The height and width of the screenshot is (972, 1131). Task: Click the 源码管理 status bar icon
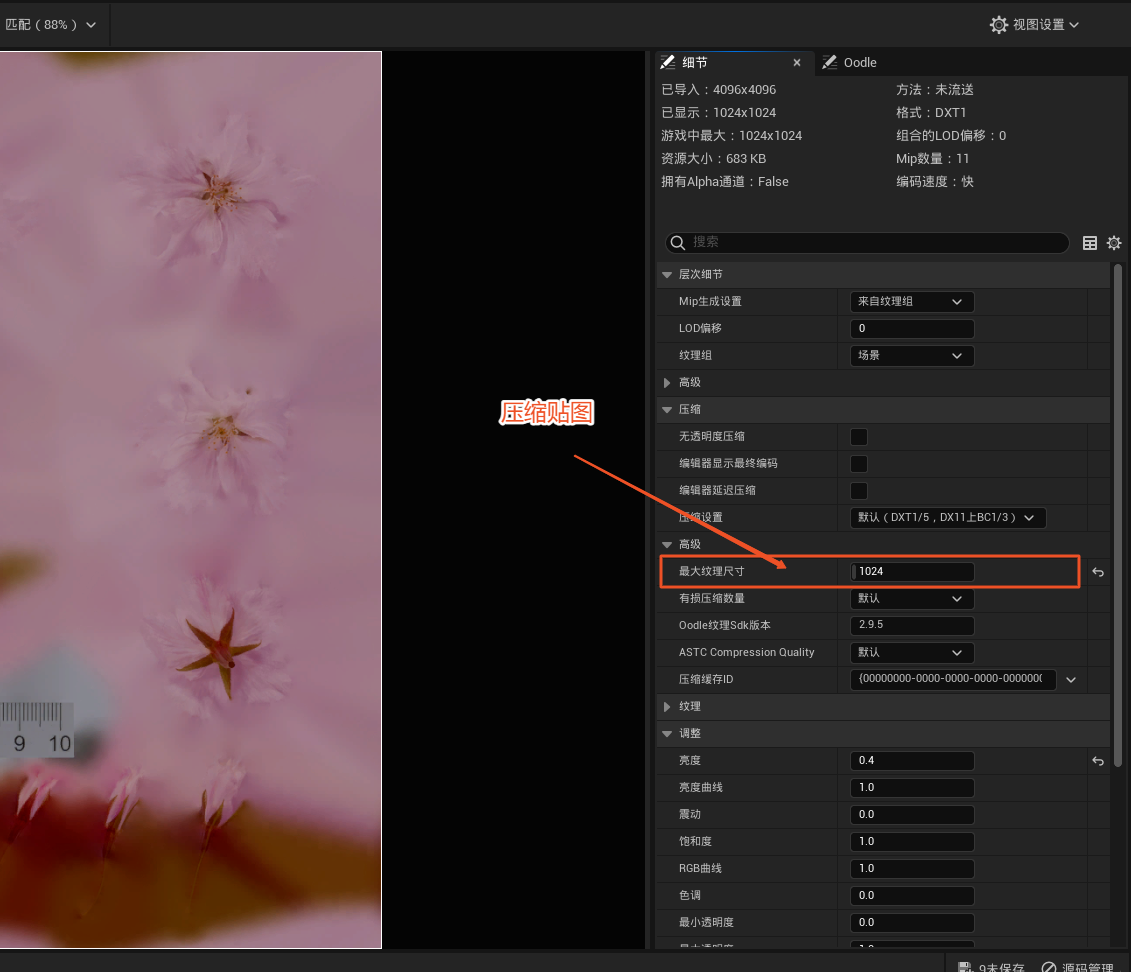point(1049,967)
